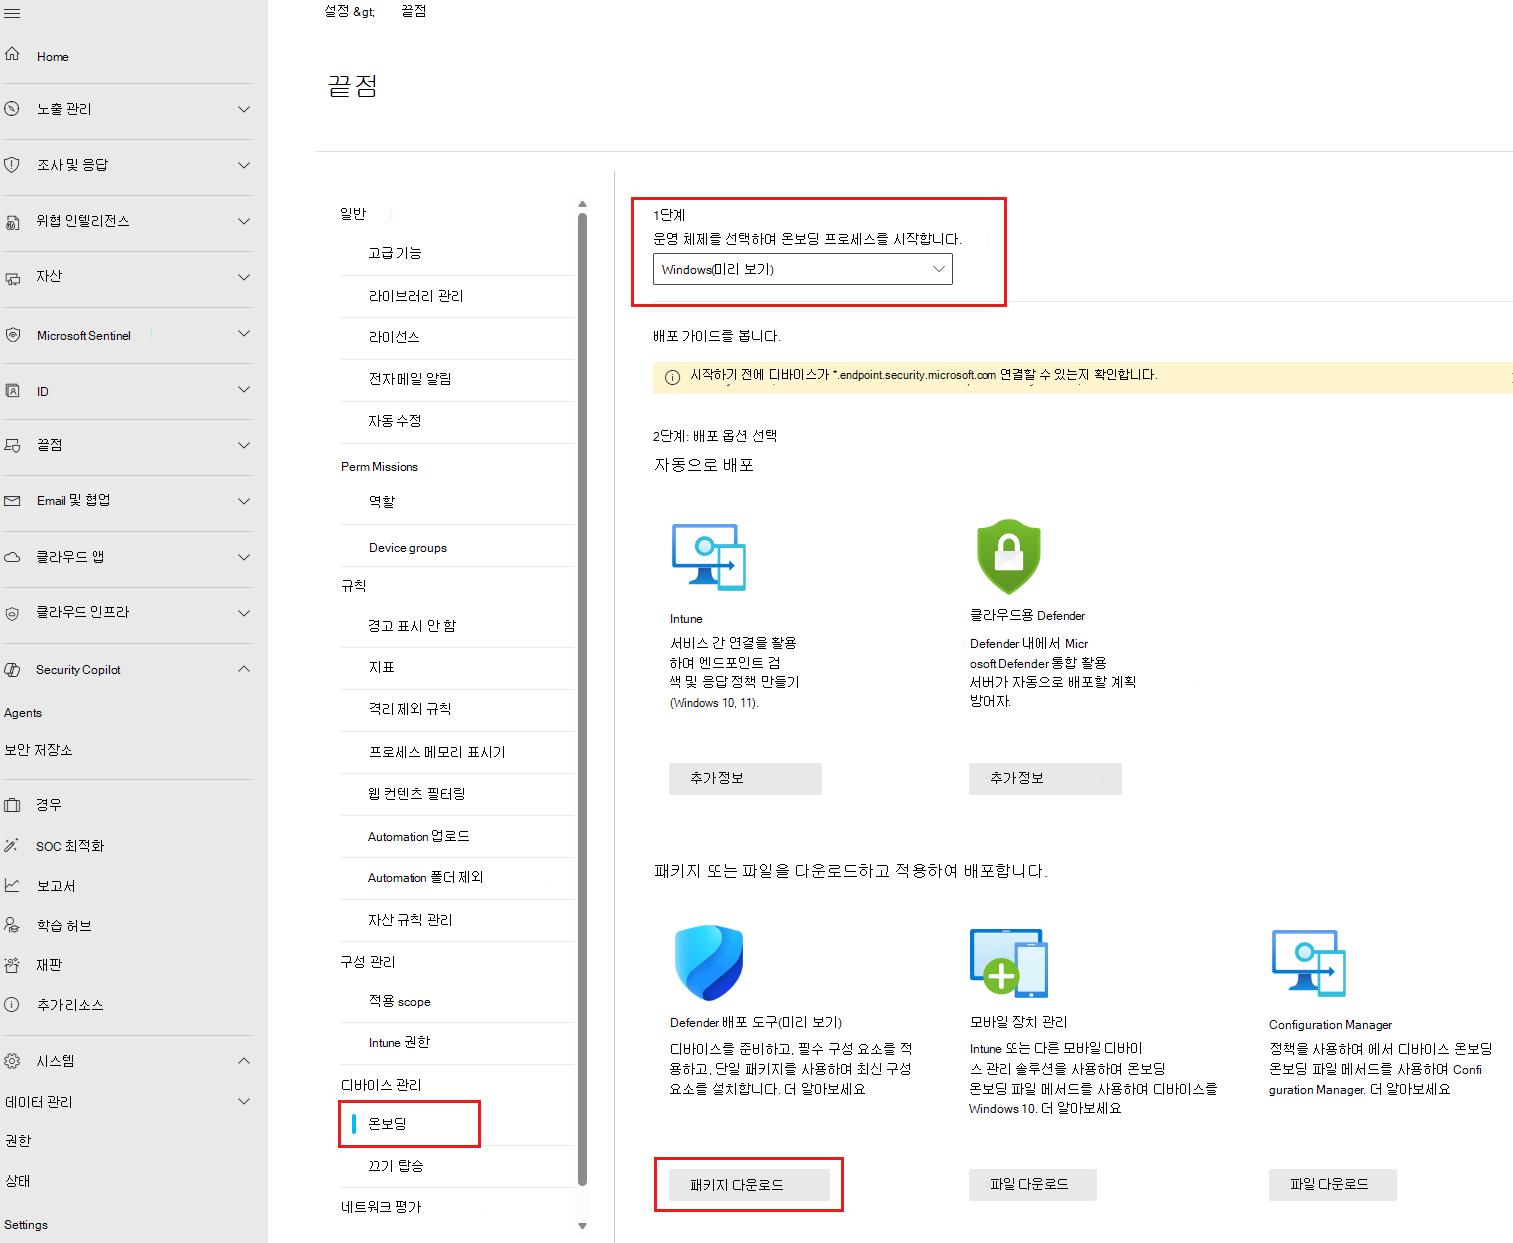Click the 노출 관리 sidebar icon
1513x1243 pixels.
coord(12,108)
